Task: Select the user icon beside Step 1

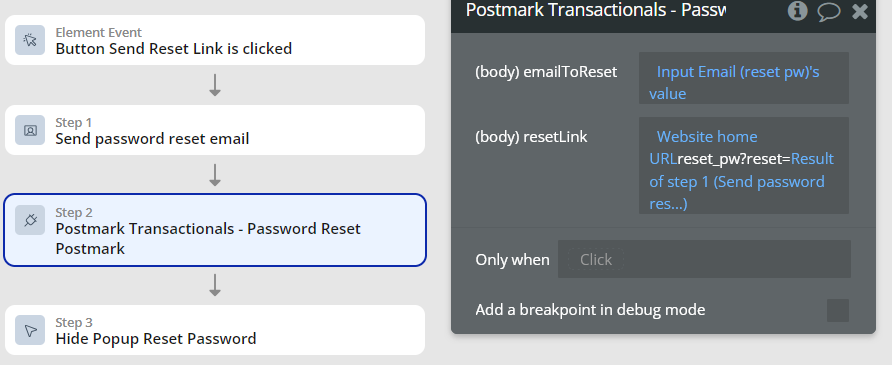Action: click(30, 130)
